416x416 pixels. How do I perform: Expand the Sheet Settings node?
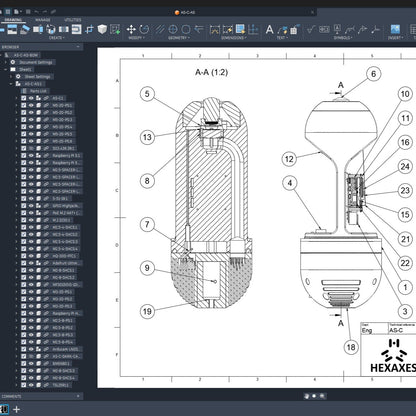11,77
